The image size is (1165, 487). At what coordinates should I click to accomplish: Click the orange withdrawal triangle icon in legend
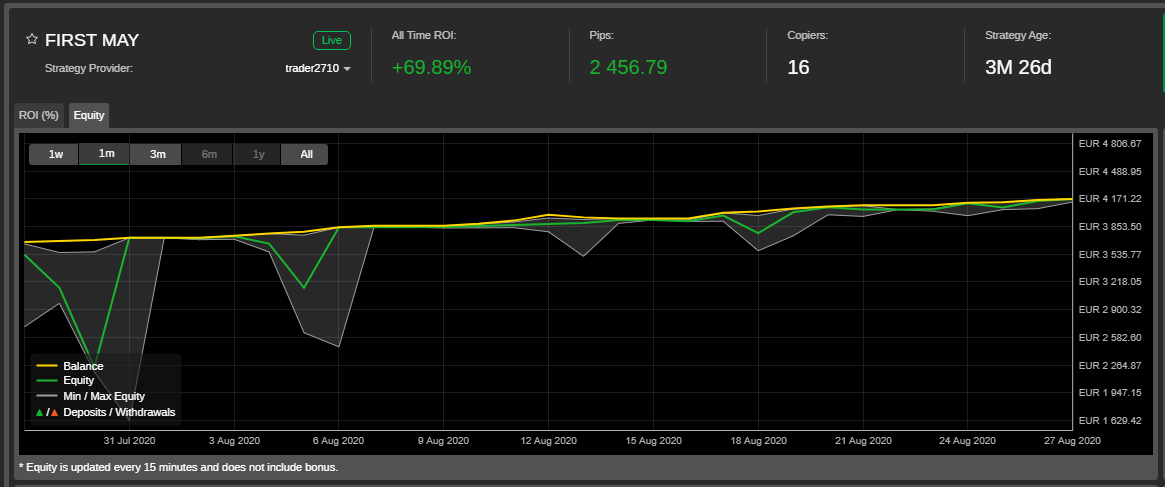[x=54, y=412]
